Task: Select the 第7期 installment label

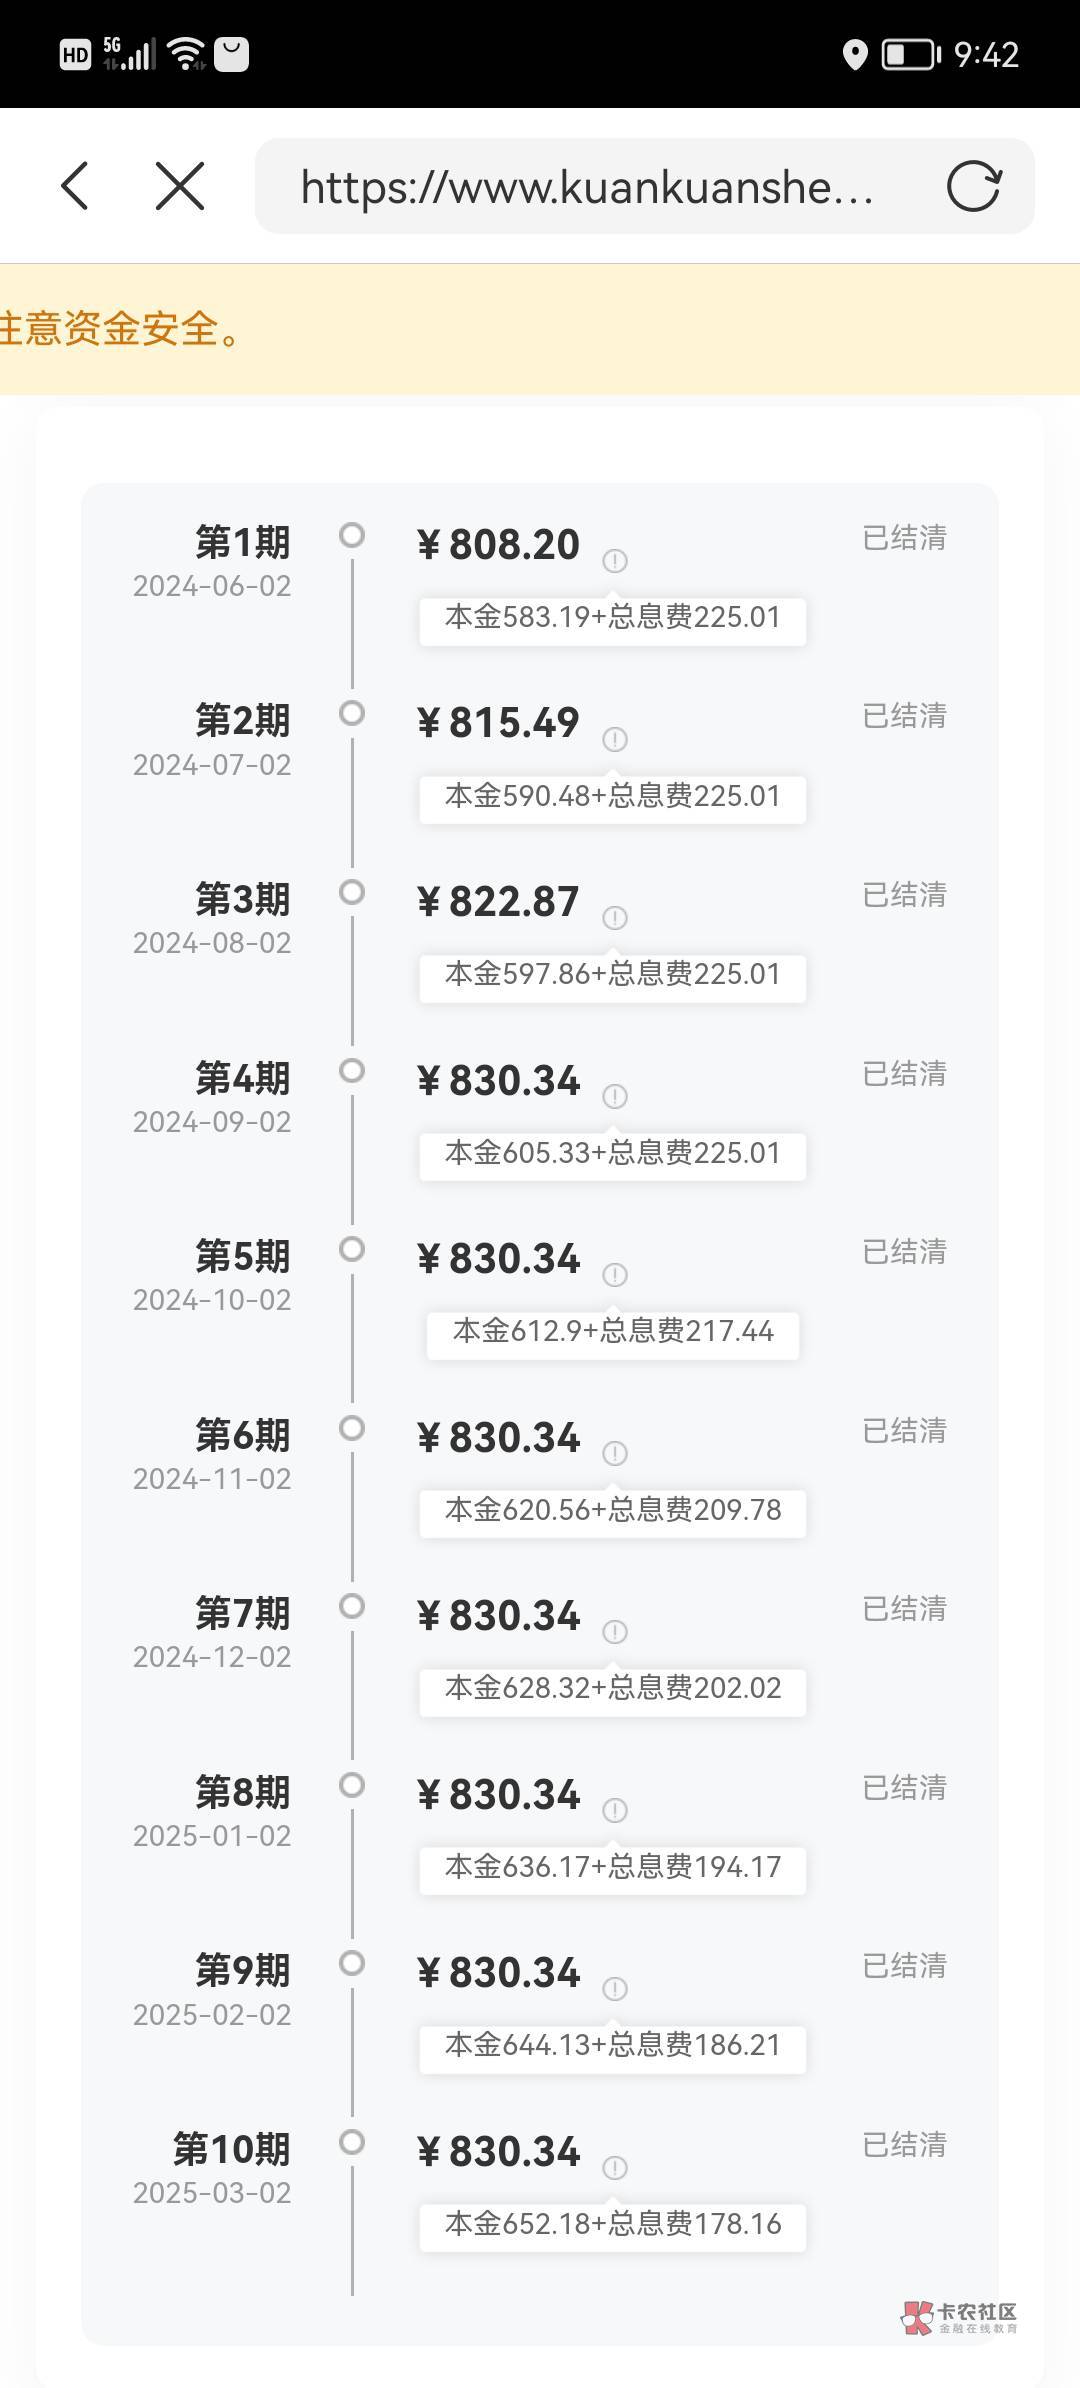Action: coord(242,1613)
